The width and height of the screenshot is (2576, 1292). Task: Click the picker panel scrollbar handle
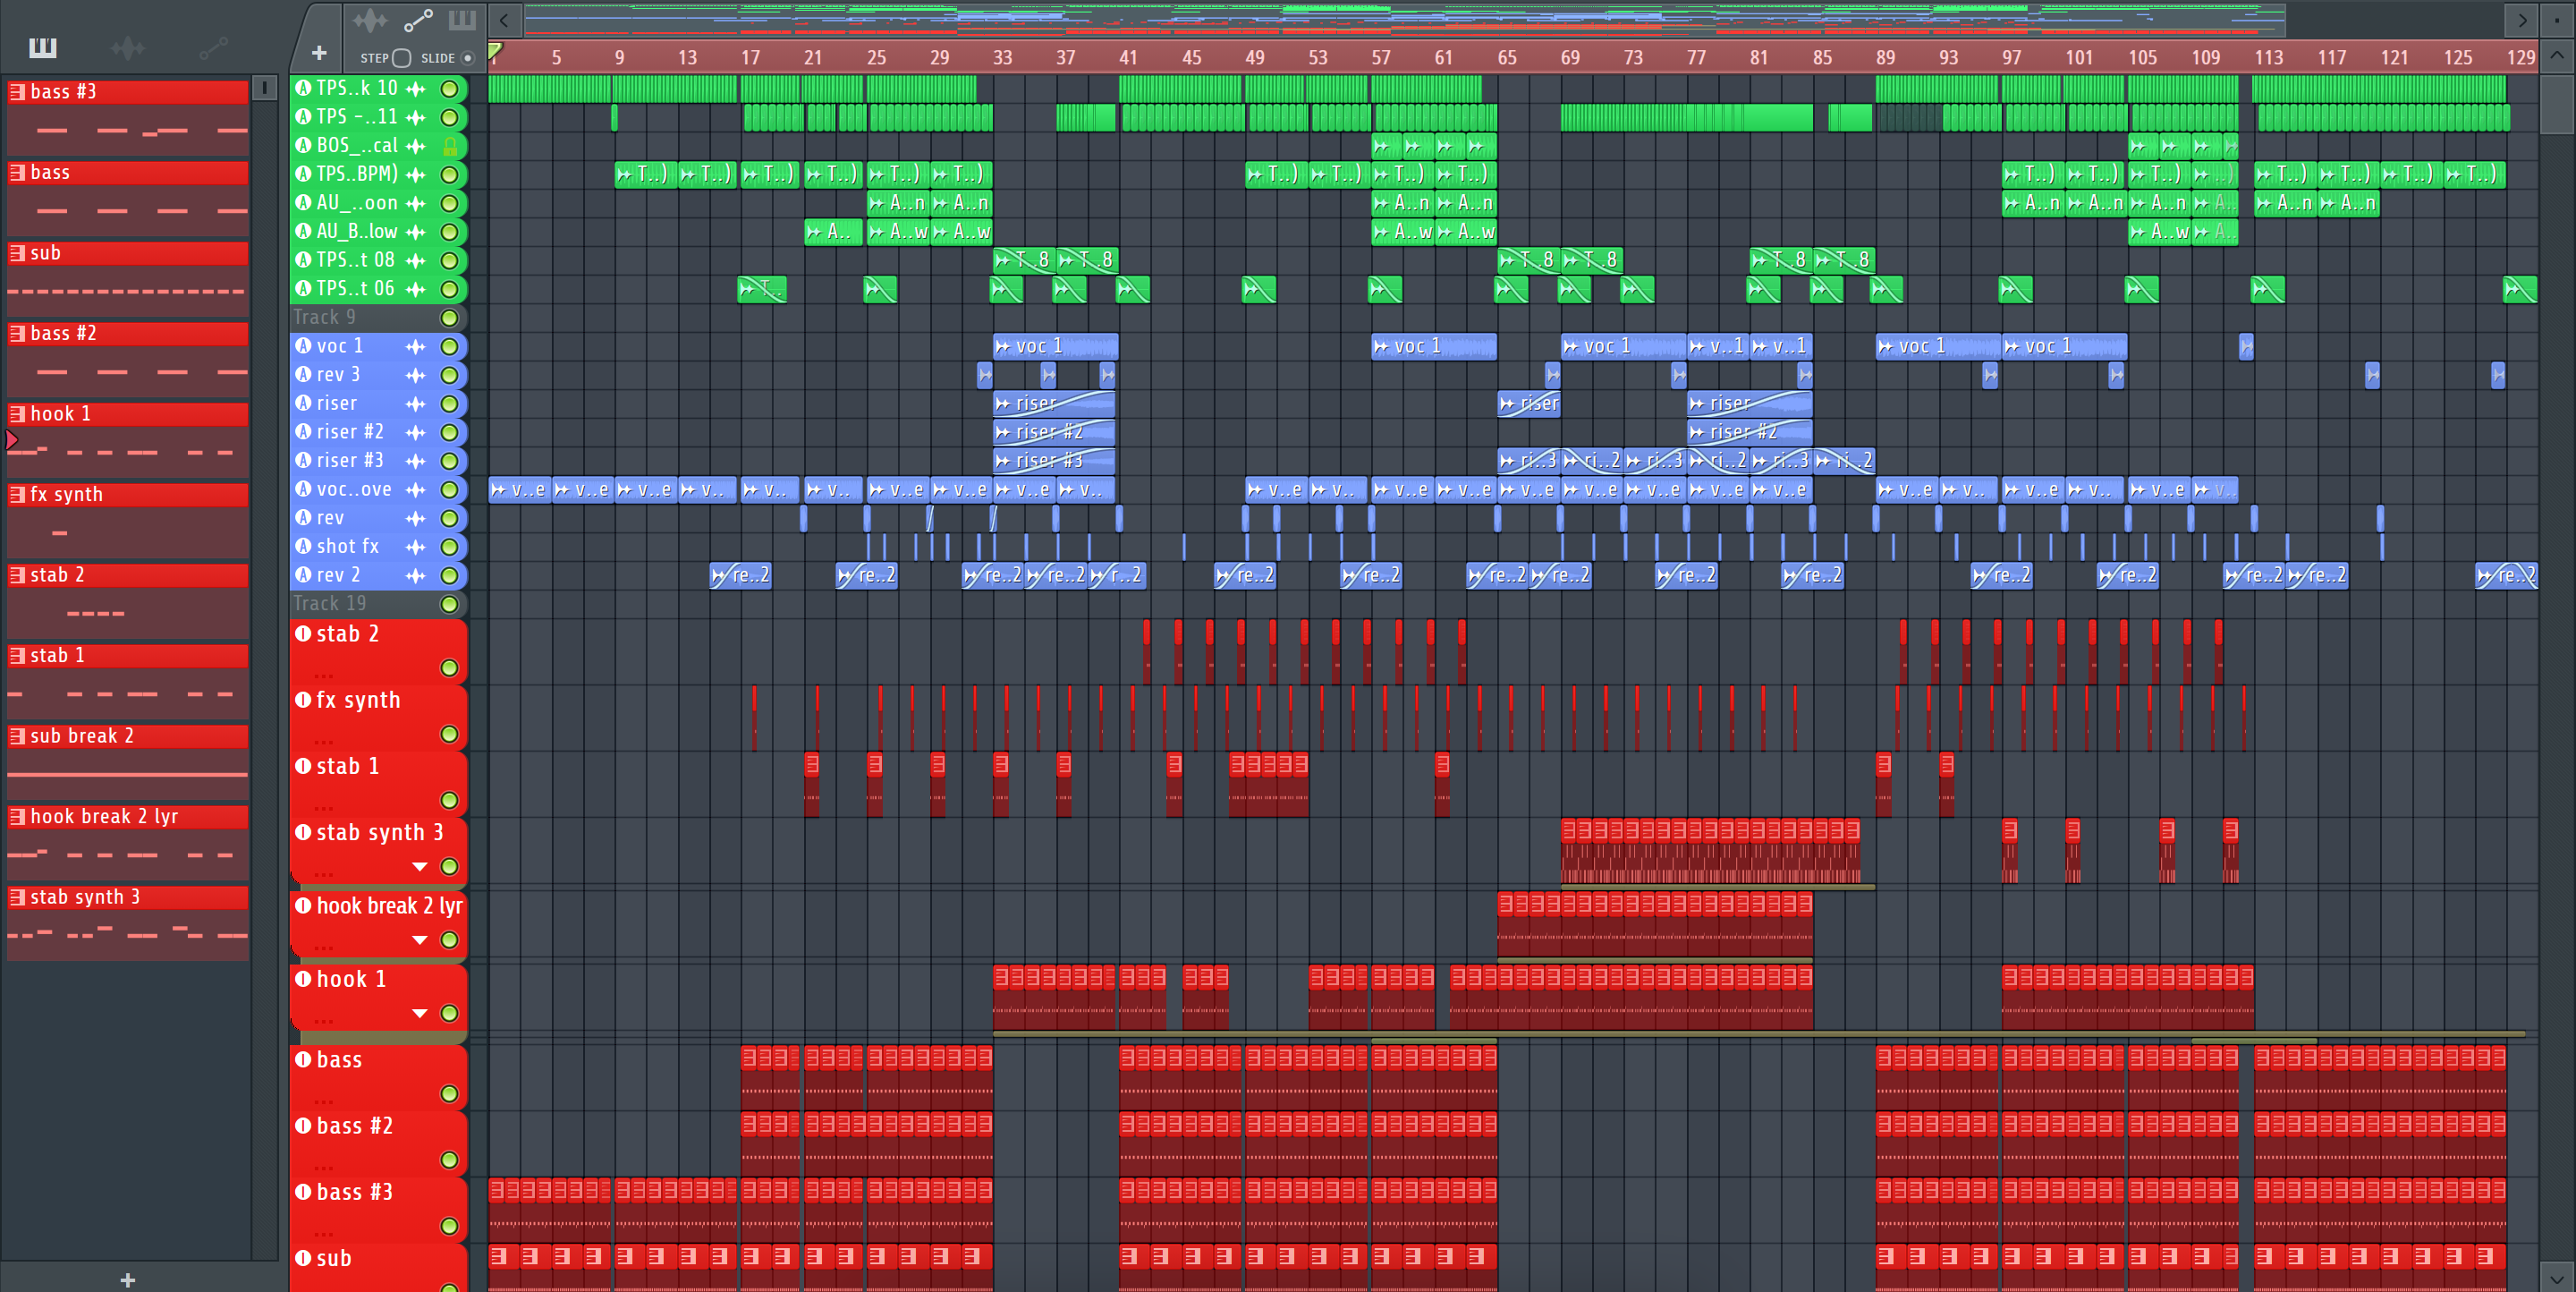tap(264, 88)
